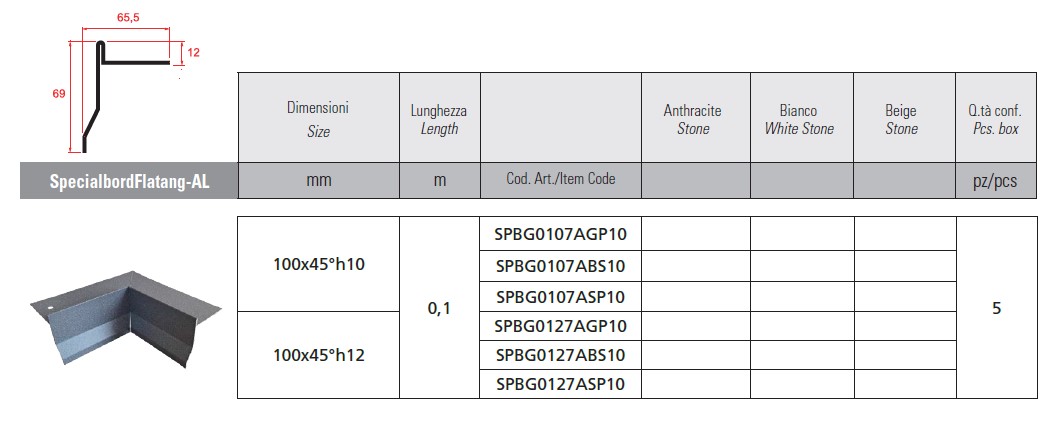Click item code SPBG0127AGP10

(x=561, y=326)
